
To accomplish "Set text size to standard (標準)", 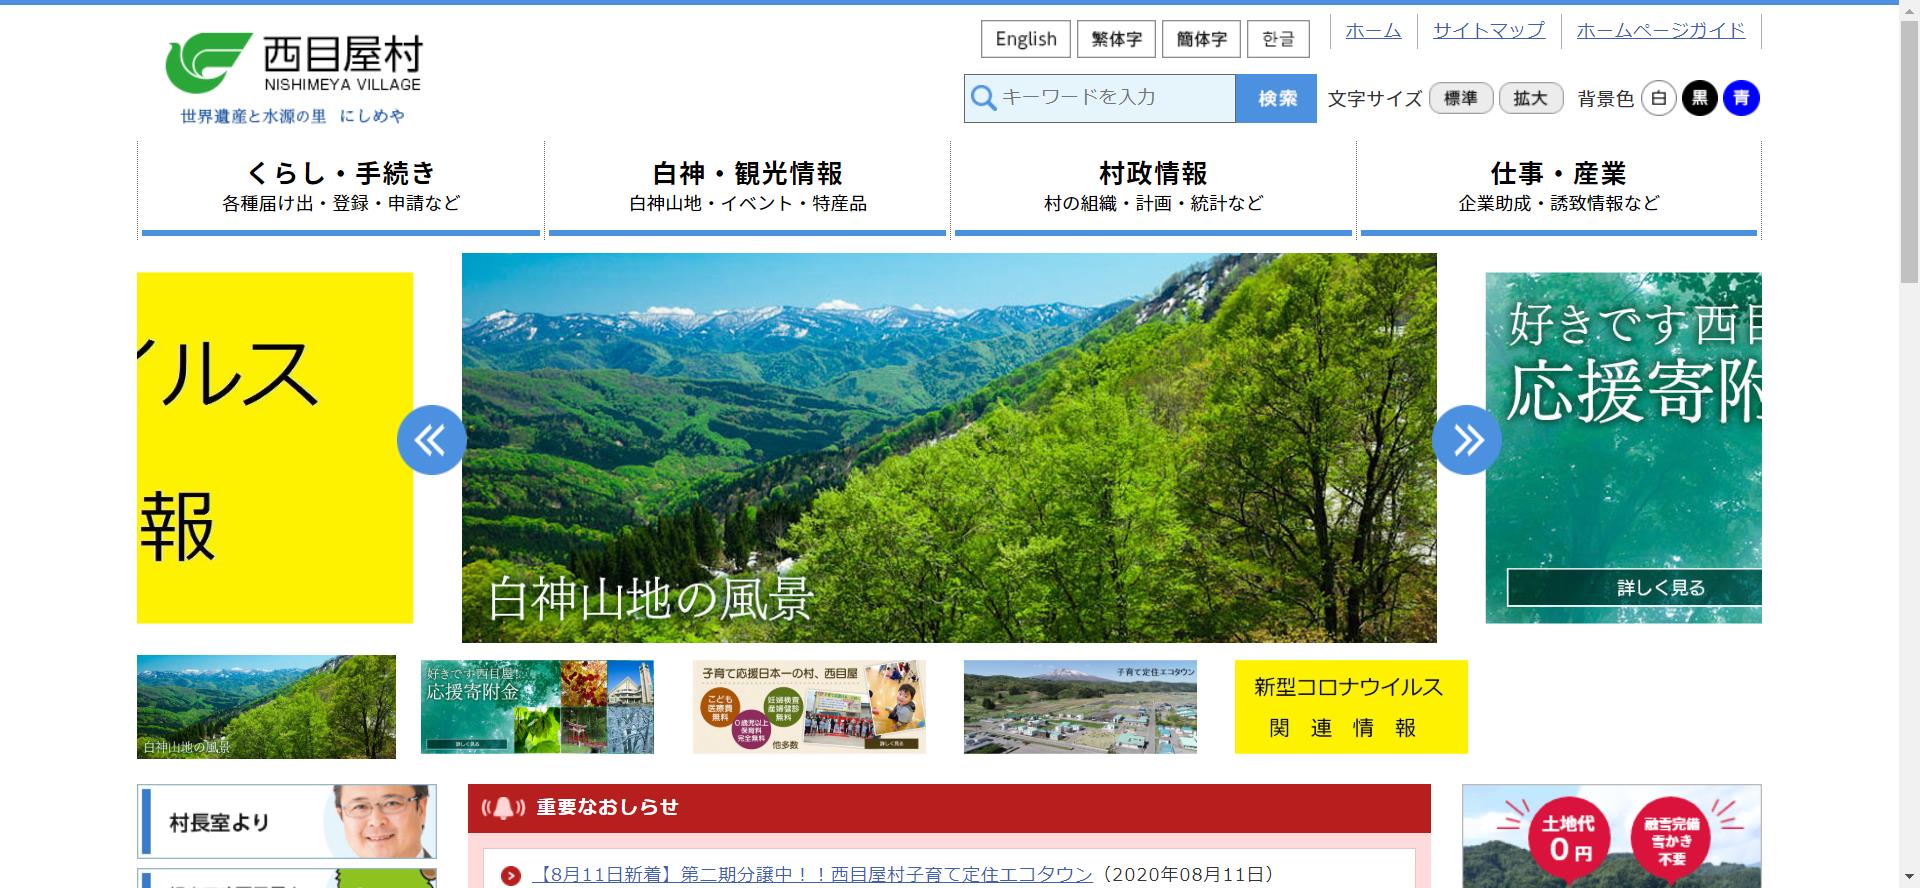I will (1461, 98).
